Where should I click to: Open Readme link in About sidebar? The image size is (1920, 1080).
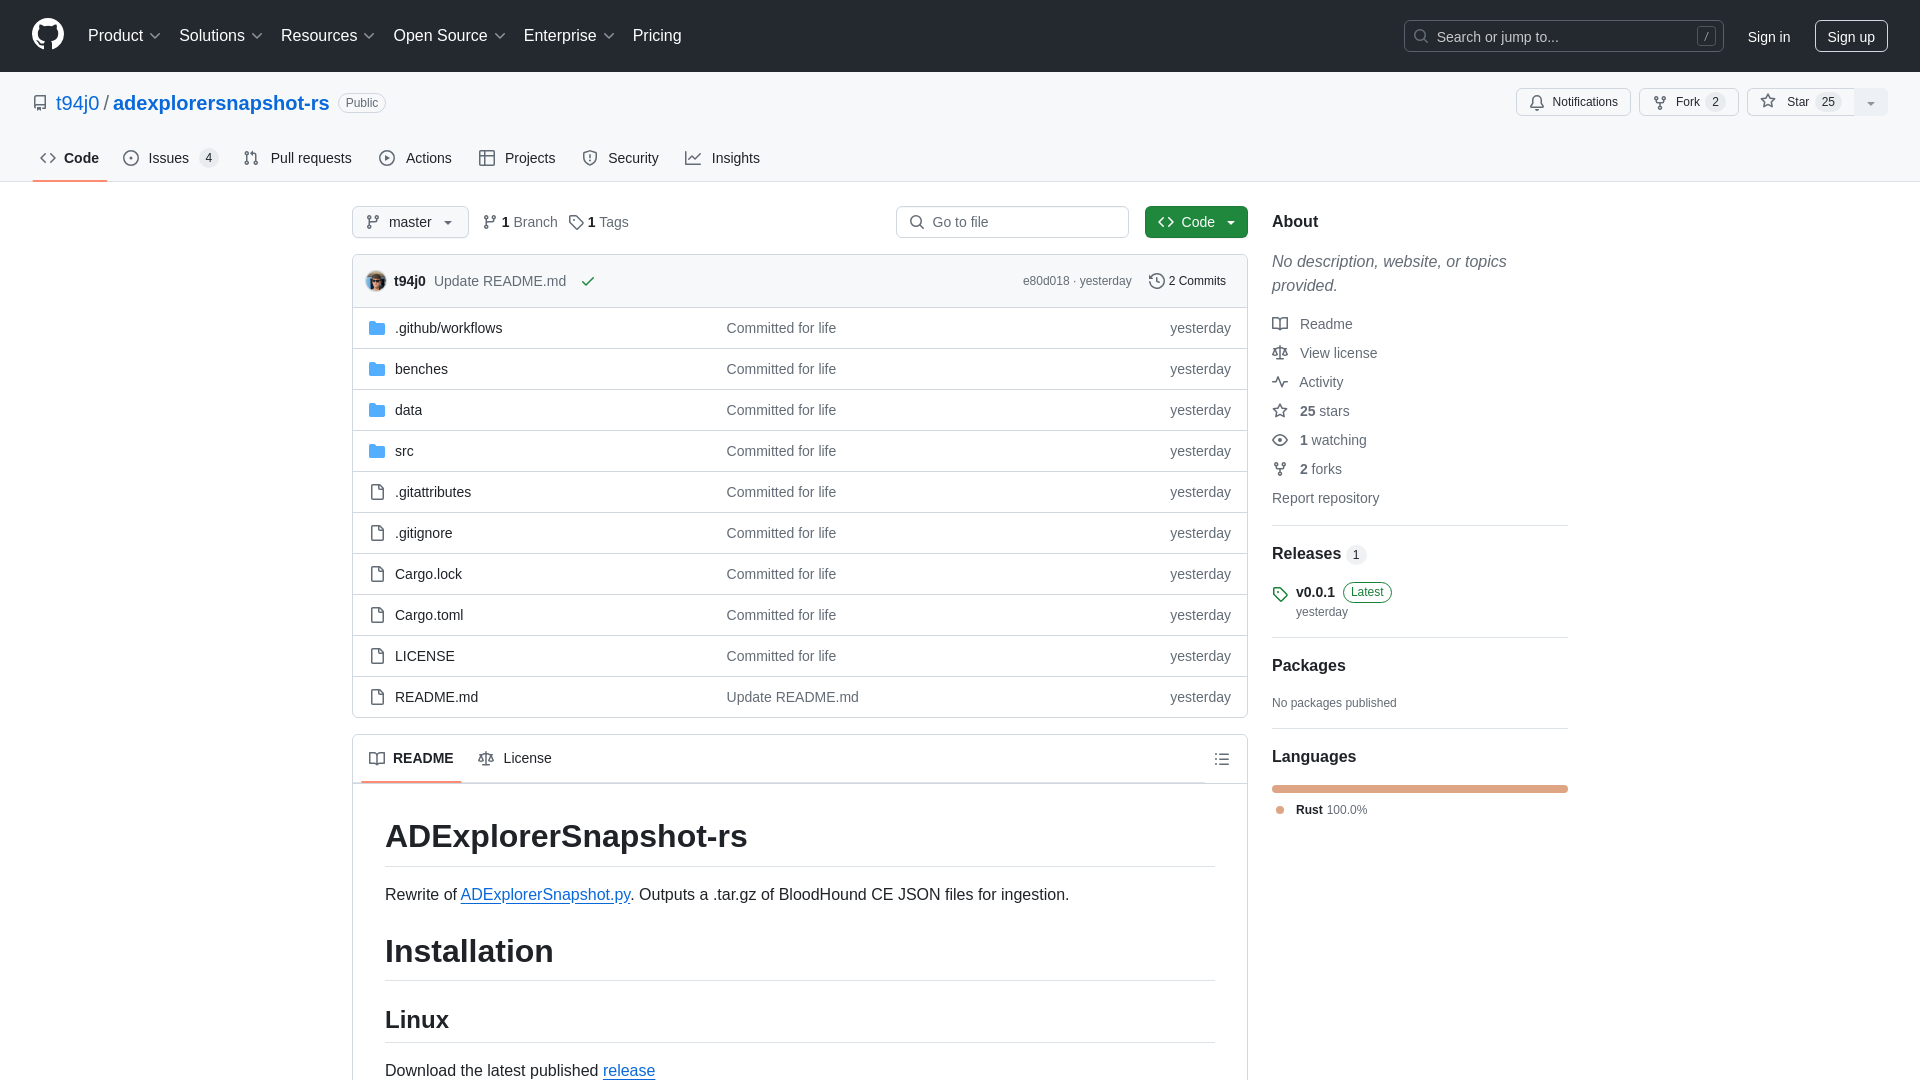(x=1312, y=324)
